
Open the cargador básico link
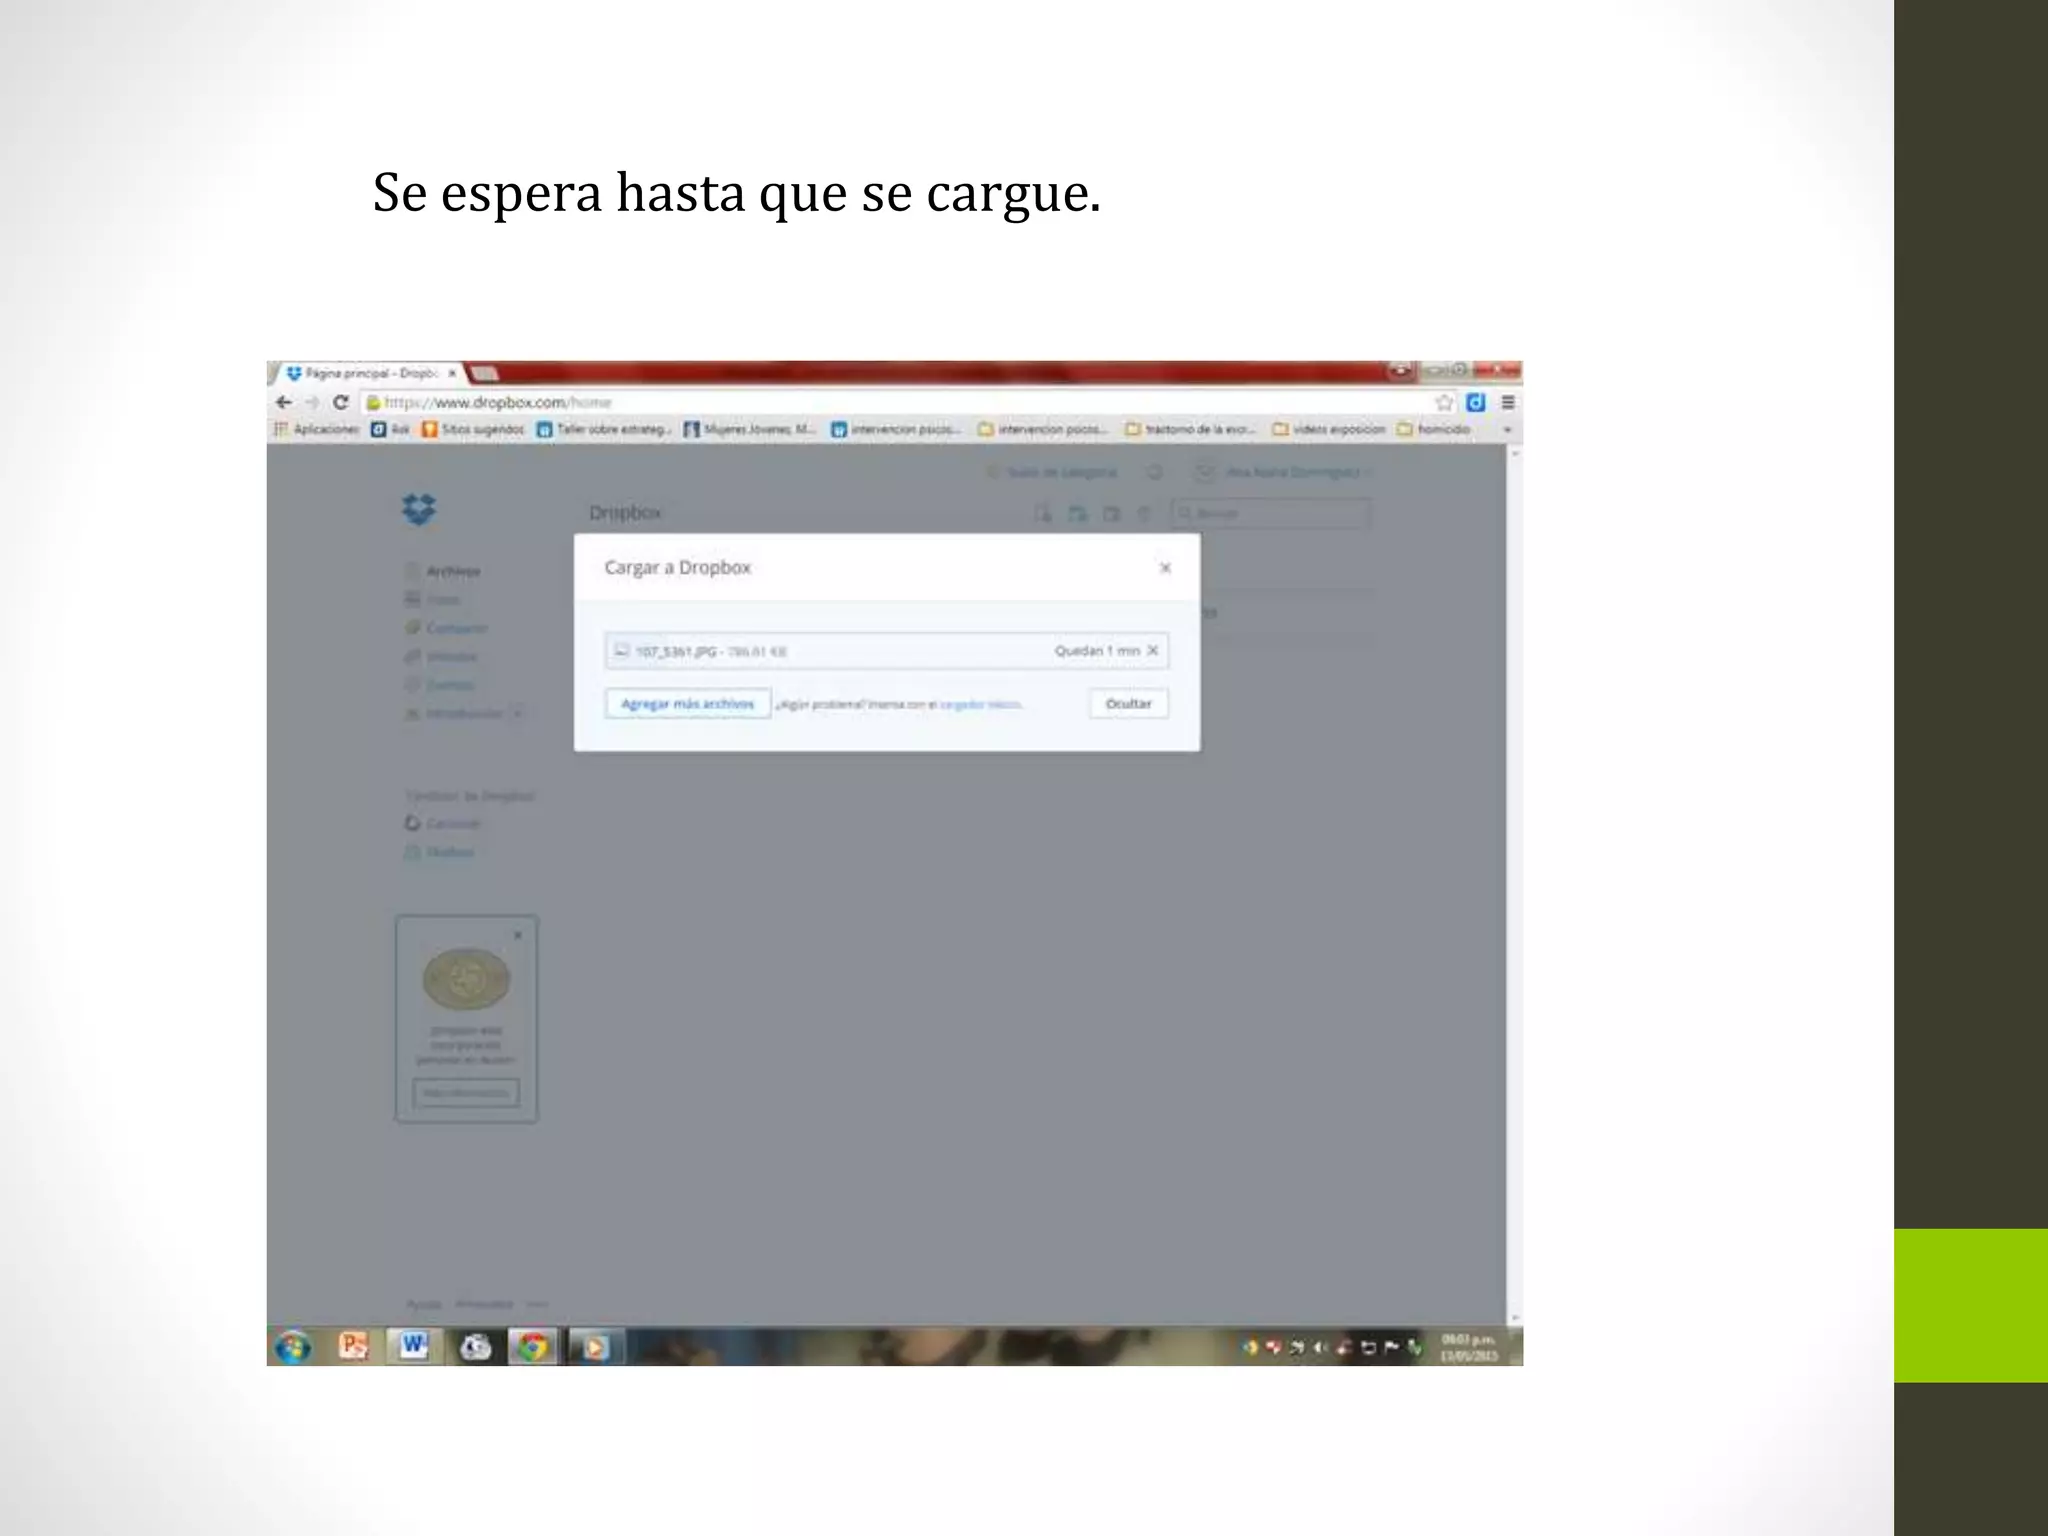point(981,705)
